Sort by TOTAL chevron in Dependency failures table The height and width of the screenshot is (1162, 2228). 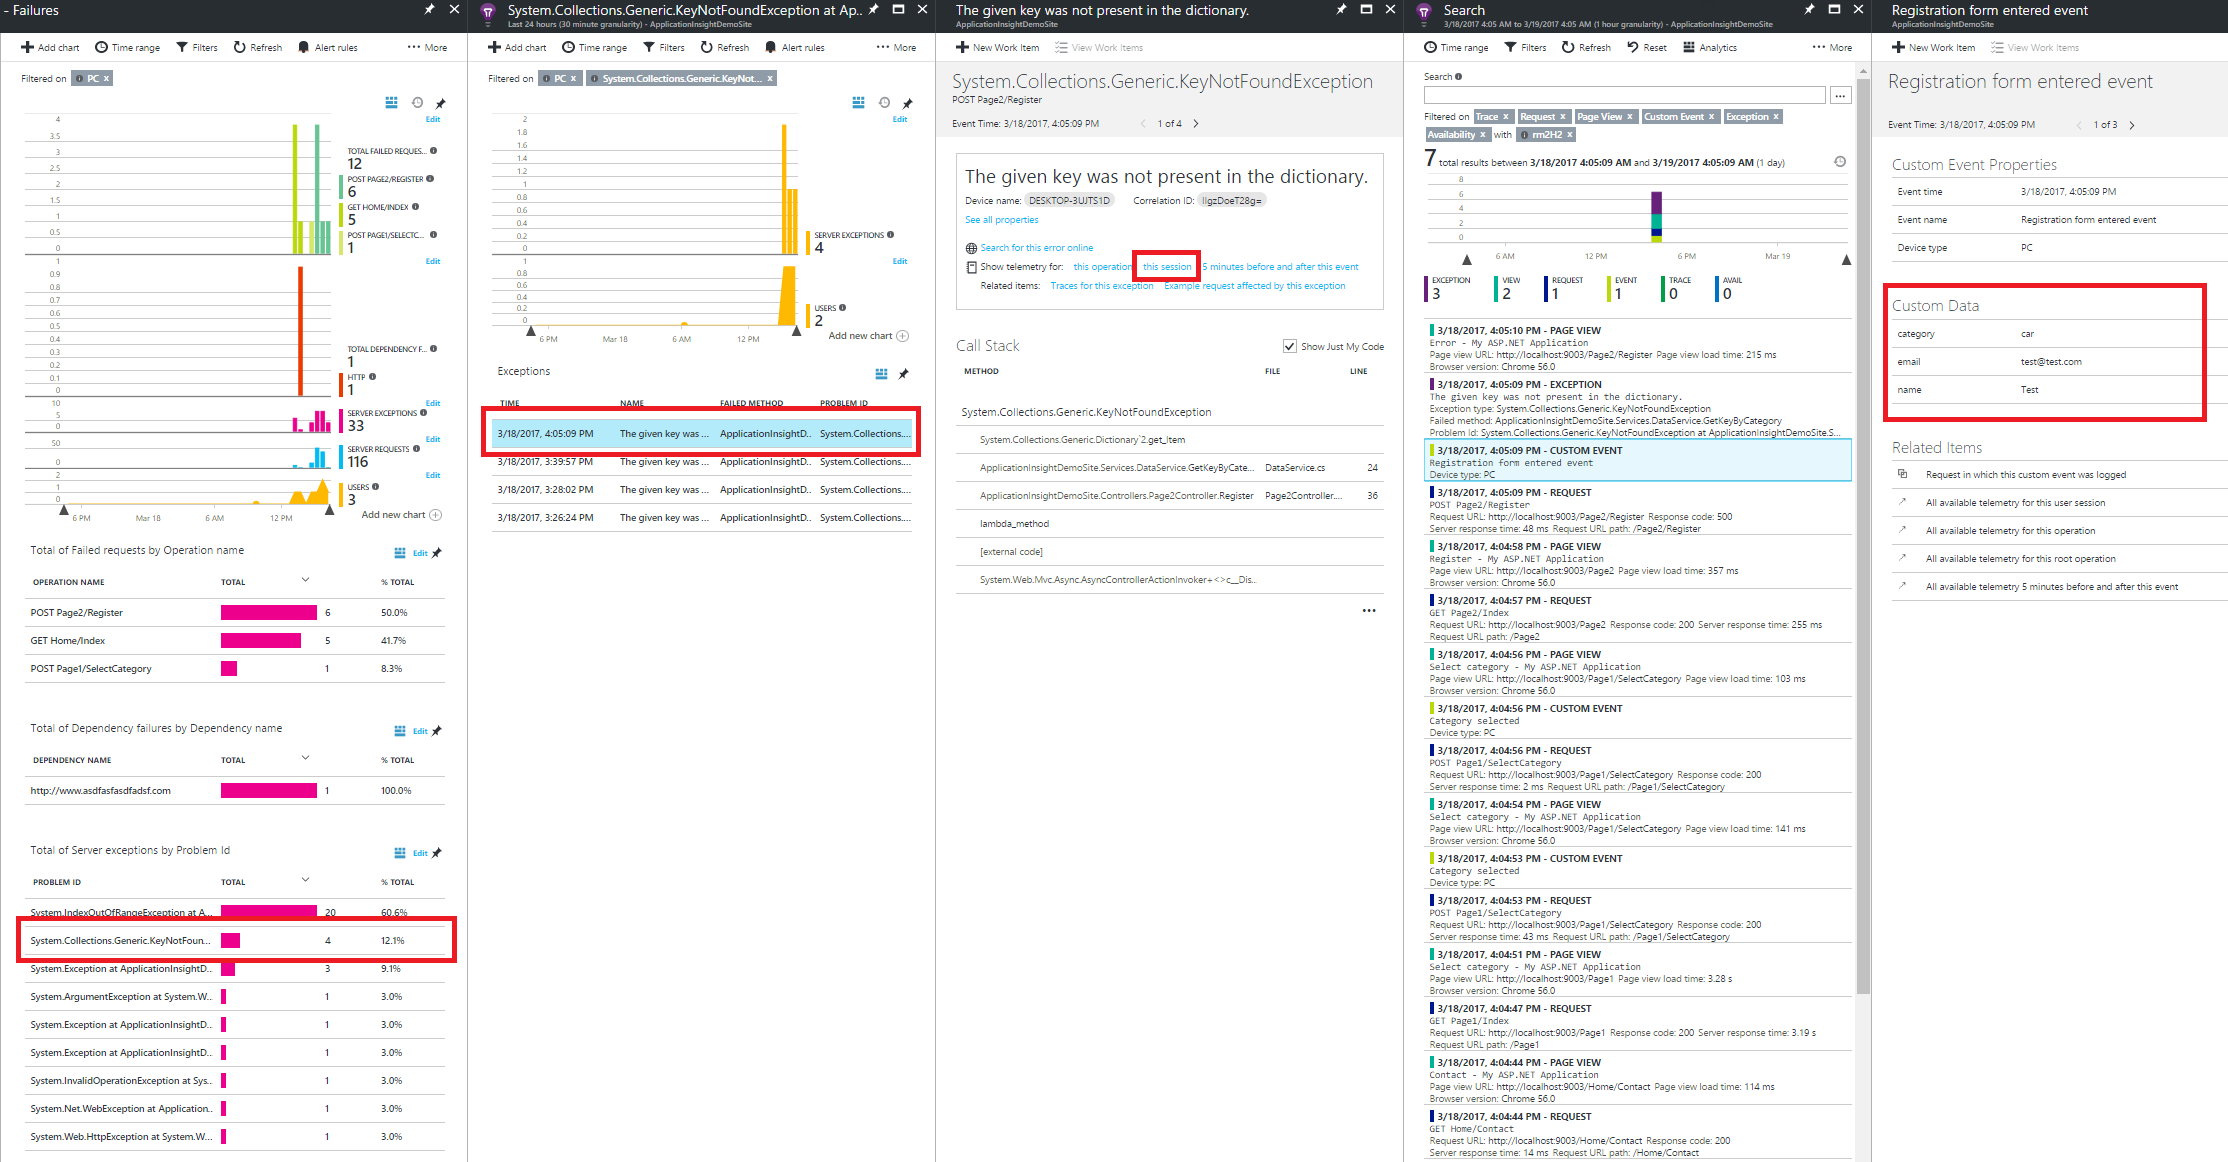point(305,758)
